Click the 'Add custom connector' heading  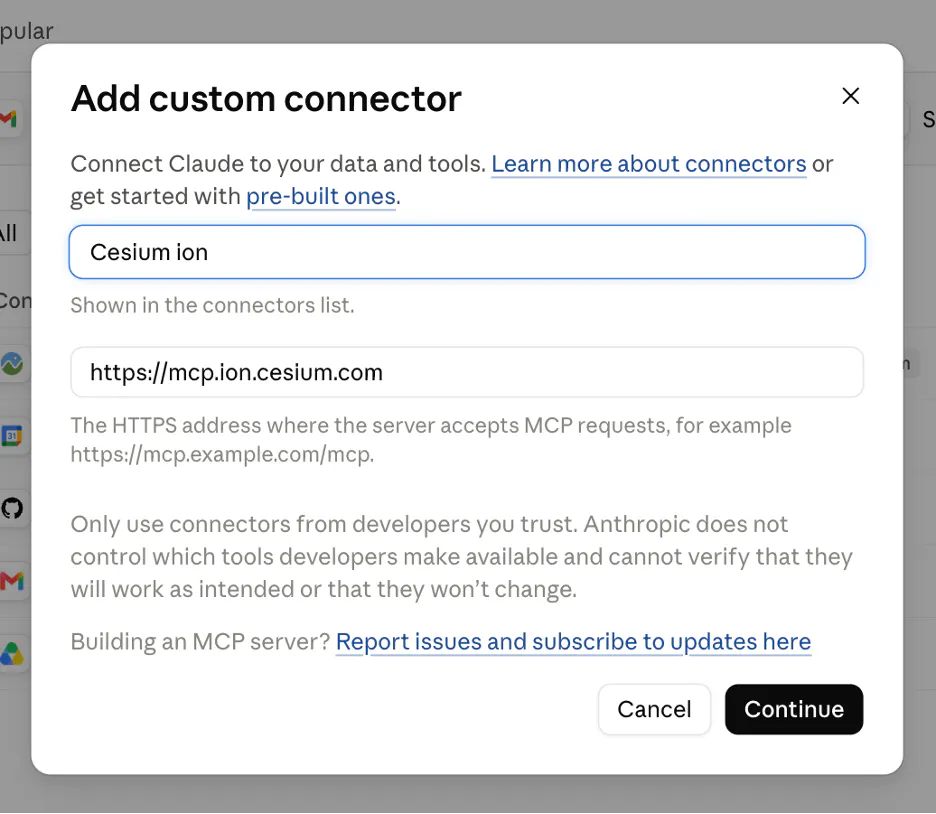(266, 98)
